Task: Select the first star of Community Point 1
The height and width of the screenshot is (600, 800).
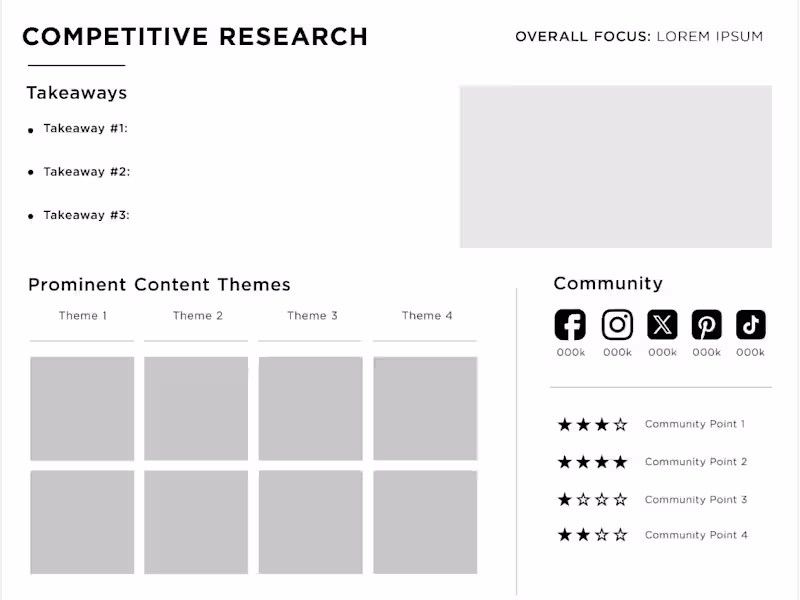Action: click(566, 424)
